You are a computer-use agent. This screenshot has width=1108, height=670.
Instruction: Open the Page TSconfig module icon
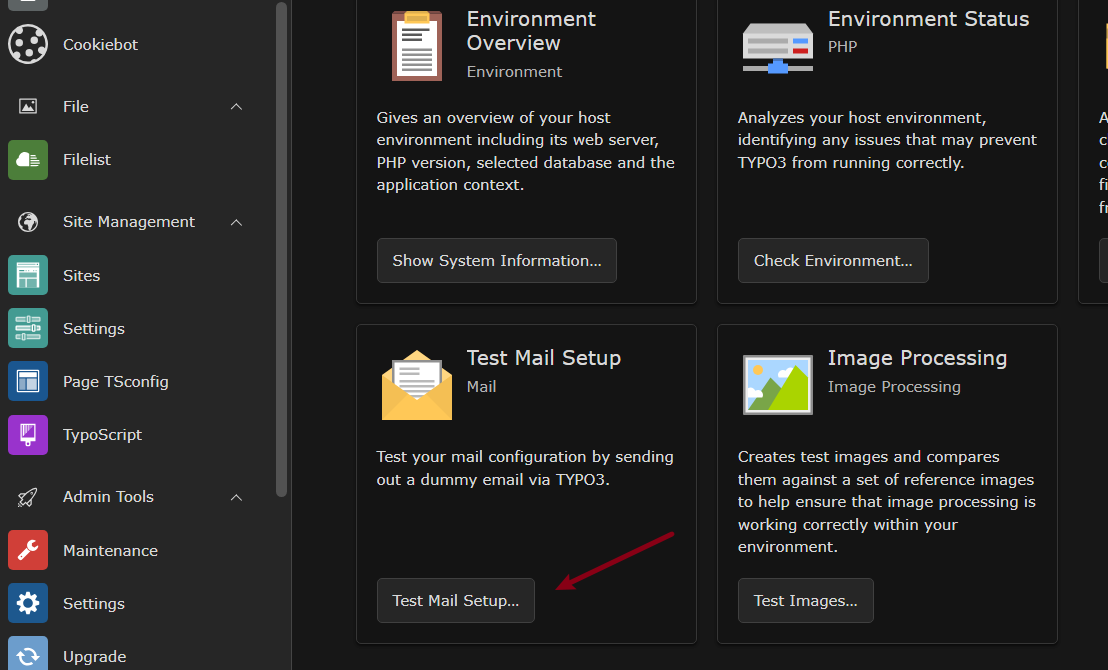(27, 381)
